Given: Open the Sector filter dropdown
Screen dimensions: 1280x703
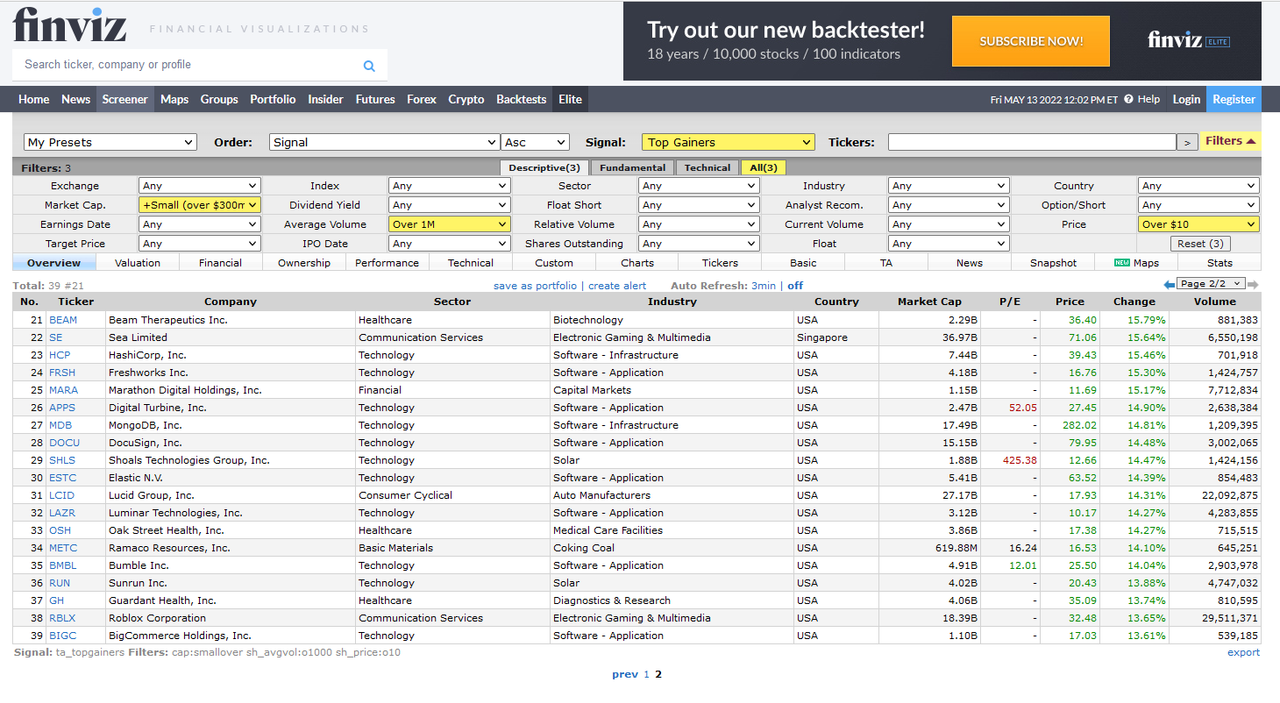Looking at the screenshot, I should (698, 186).
